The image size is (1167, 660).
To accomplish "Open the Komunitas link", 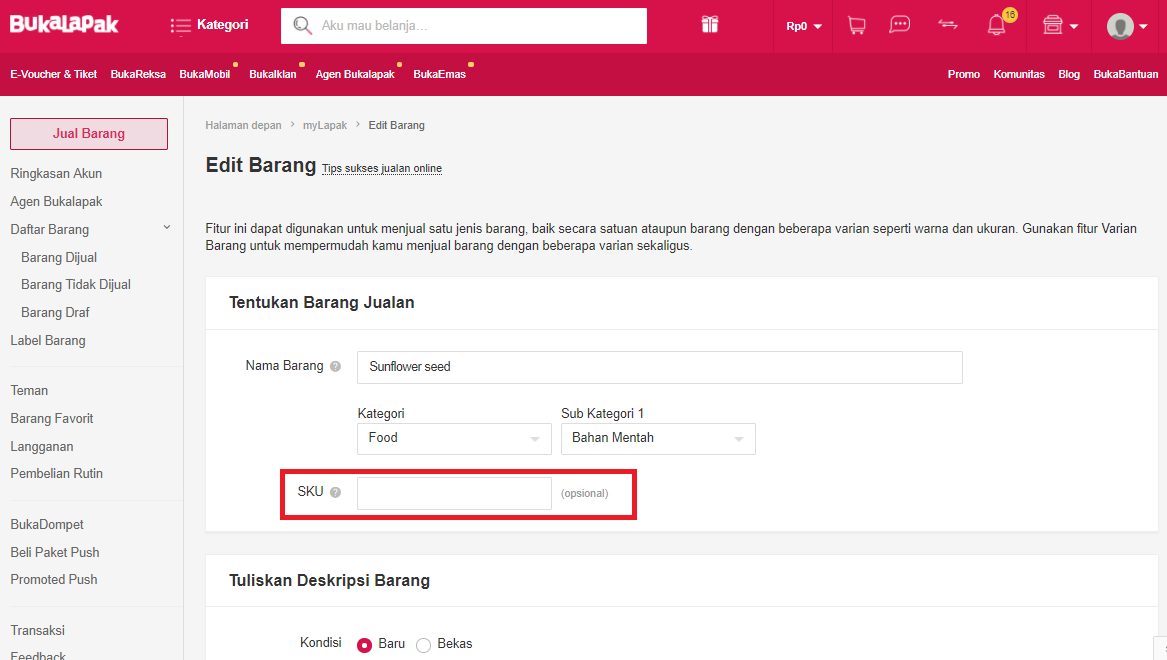I will [1019, 74].
